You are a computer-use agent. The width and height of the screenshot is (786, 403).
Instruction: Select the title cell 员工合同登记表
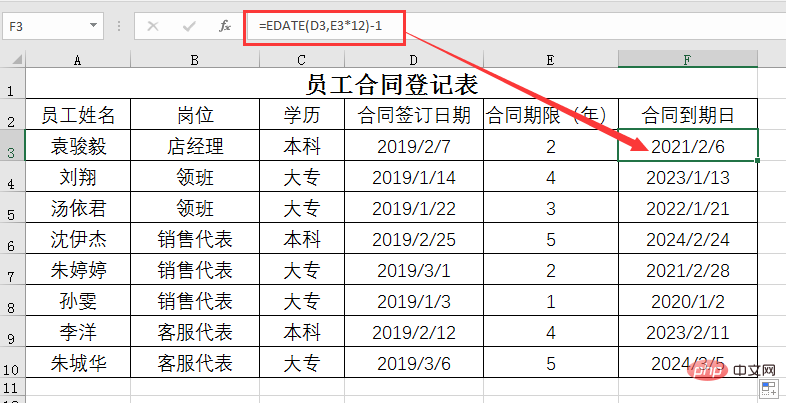[x=391, y=84]
